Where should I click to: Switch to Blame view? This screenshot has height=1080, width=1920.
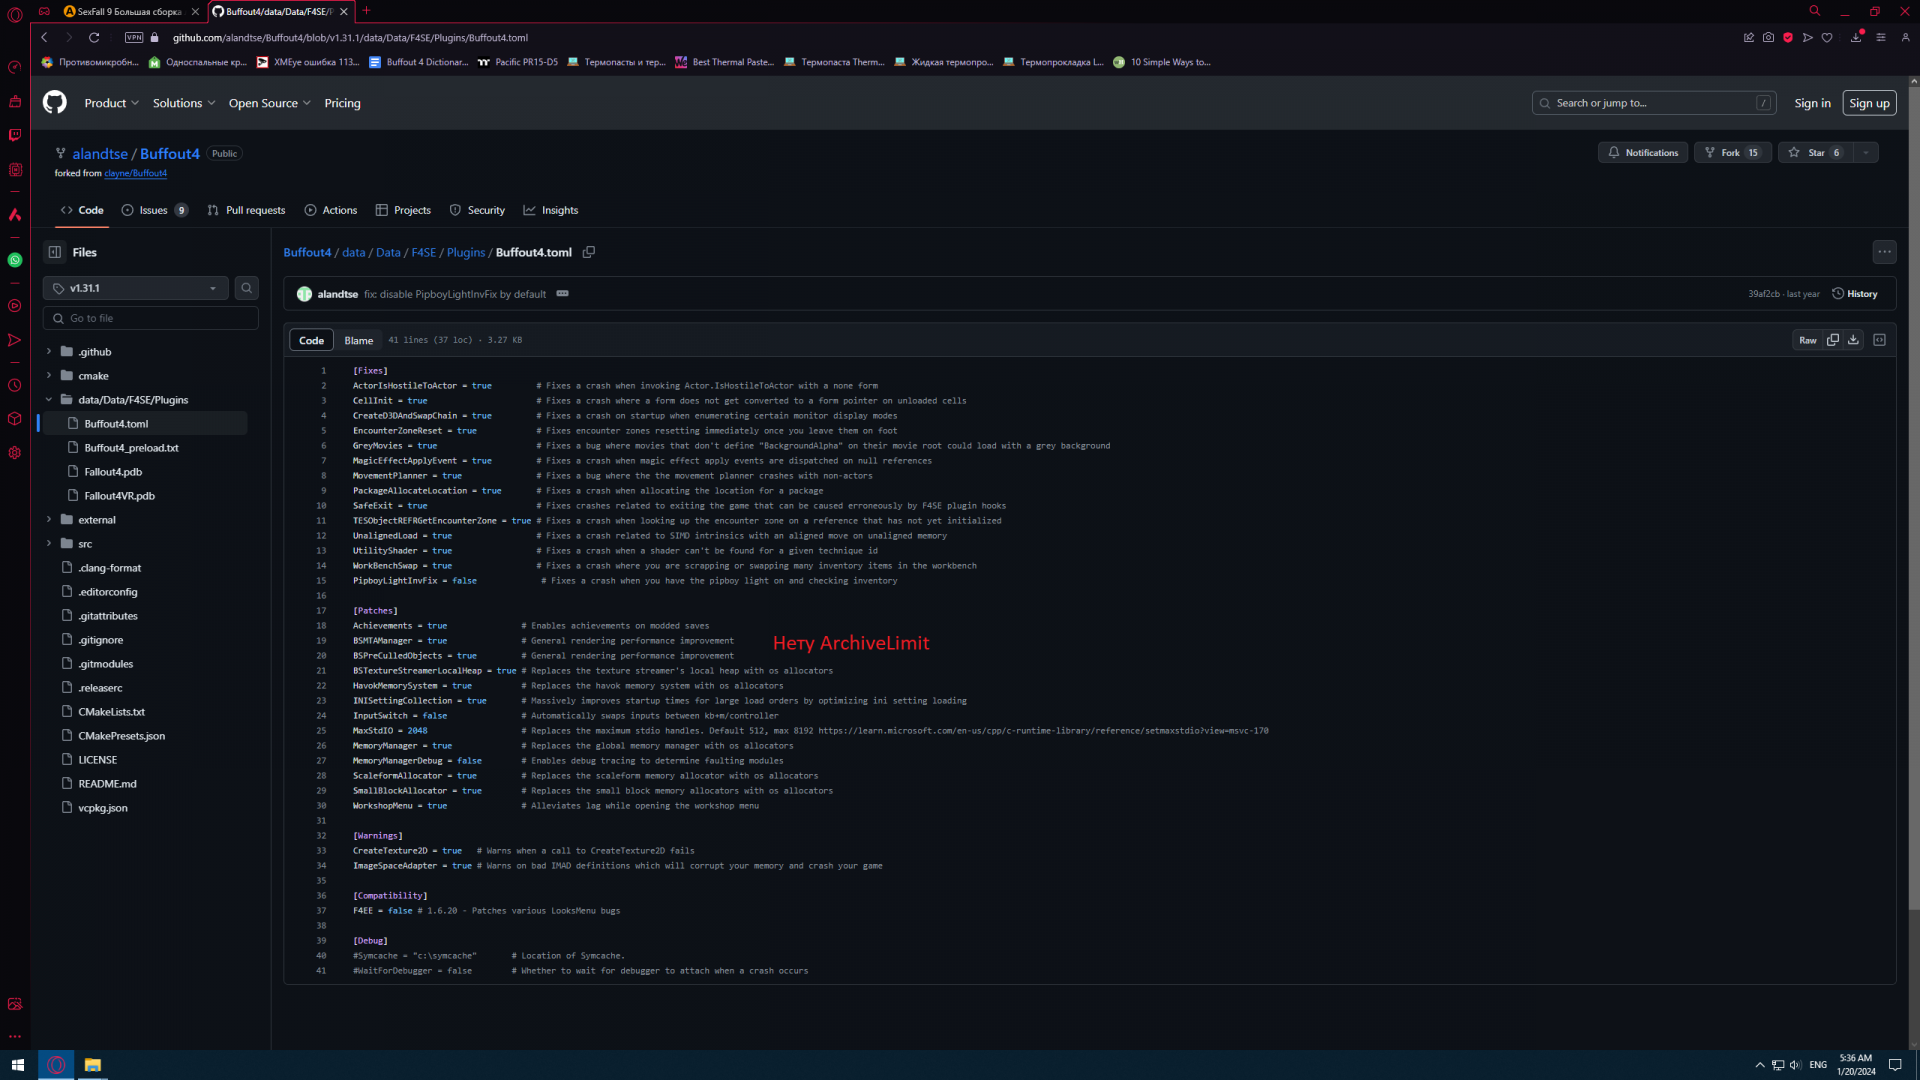(x=358, y=340)
